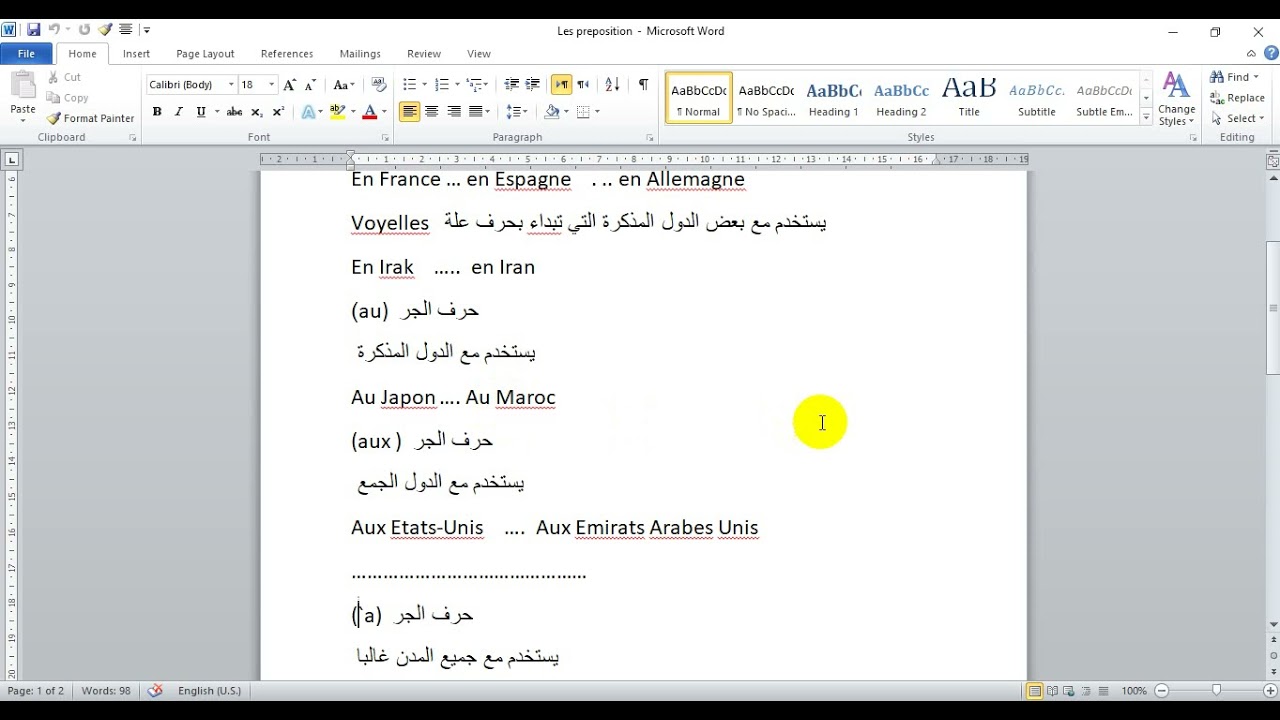1280x720 pixels.
Task: Click the zoom in plus button
Action: click(x=1270, y=691)
